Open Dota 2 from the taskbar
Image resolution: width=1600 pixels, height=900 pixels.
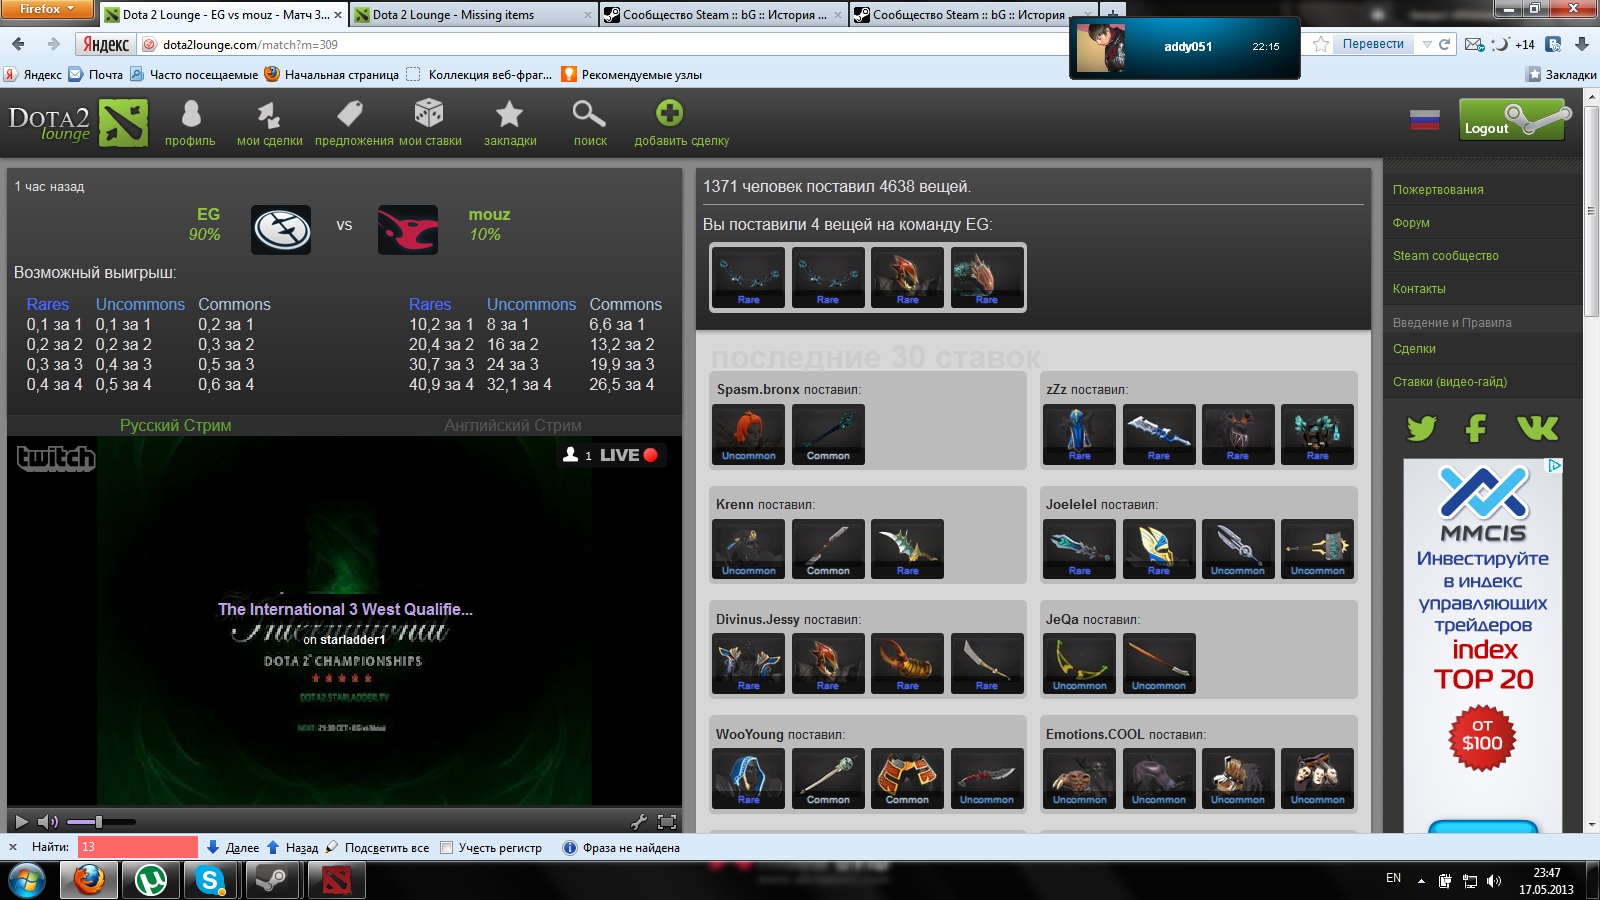pyautogui.click(x=336, y=881)
